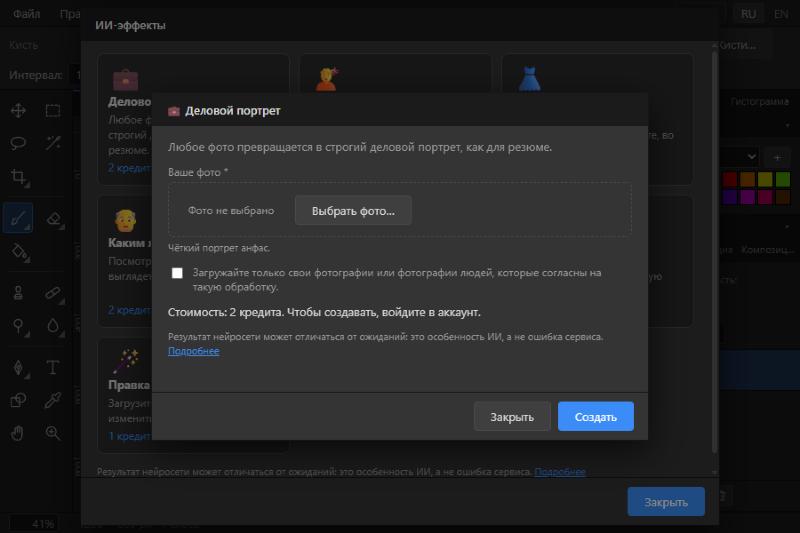
Task: Click the 41% zoom field
Action: pyautogui.click(x=34, y=524)
